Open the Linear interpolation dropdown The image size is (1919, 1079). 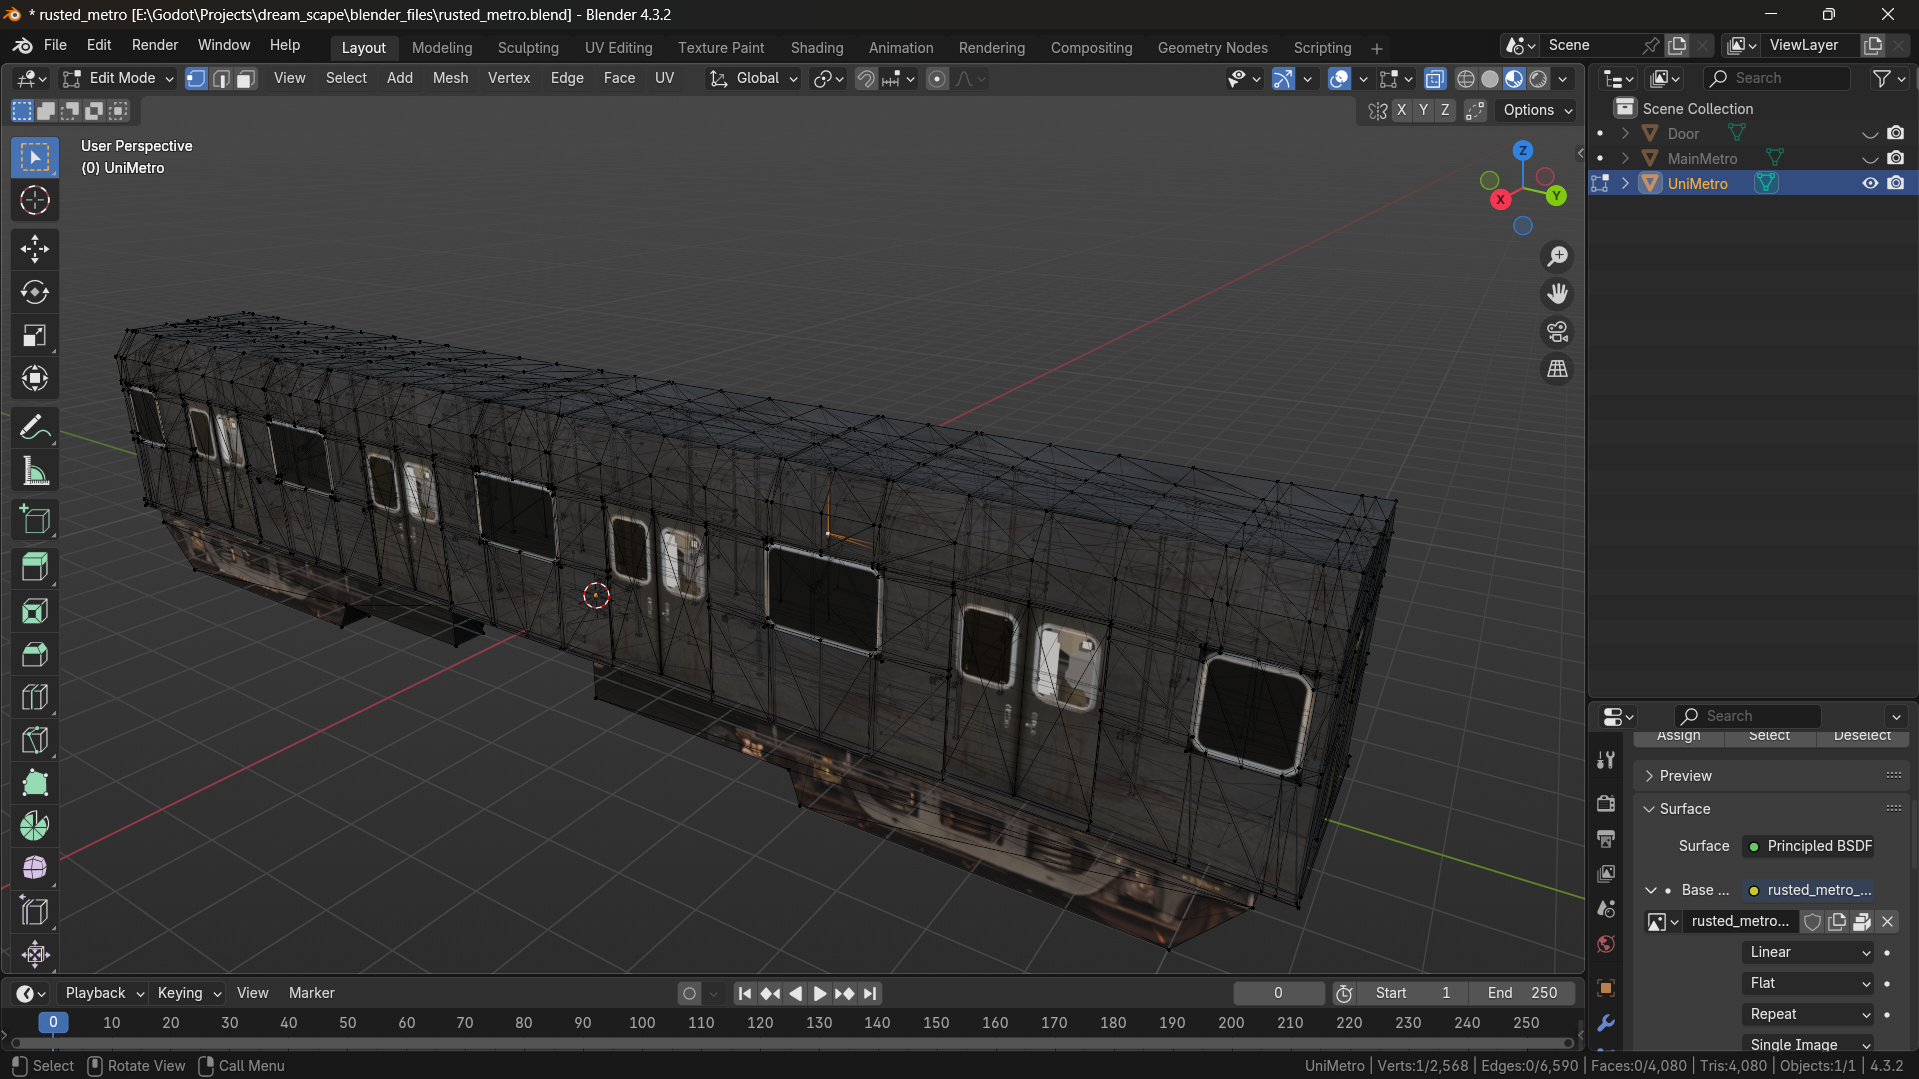(1808, 952)
